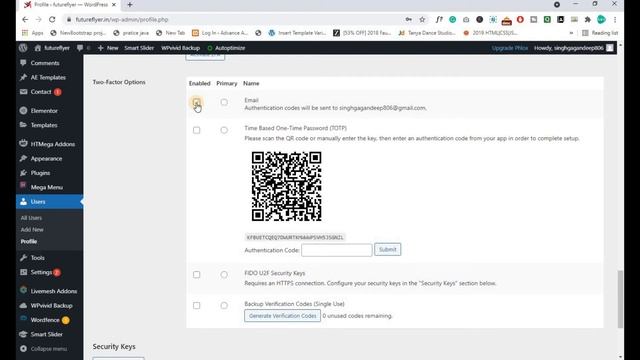Open WPvivid Backup in admin bar

pyautogui.click(x=180, y=48)
